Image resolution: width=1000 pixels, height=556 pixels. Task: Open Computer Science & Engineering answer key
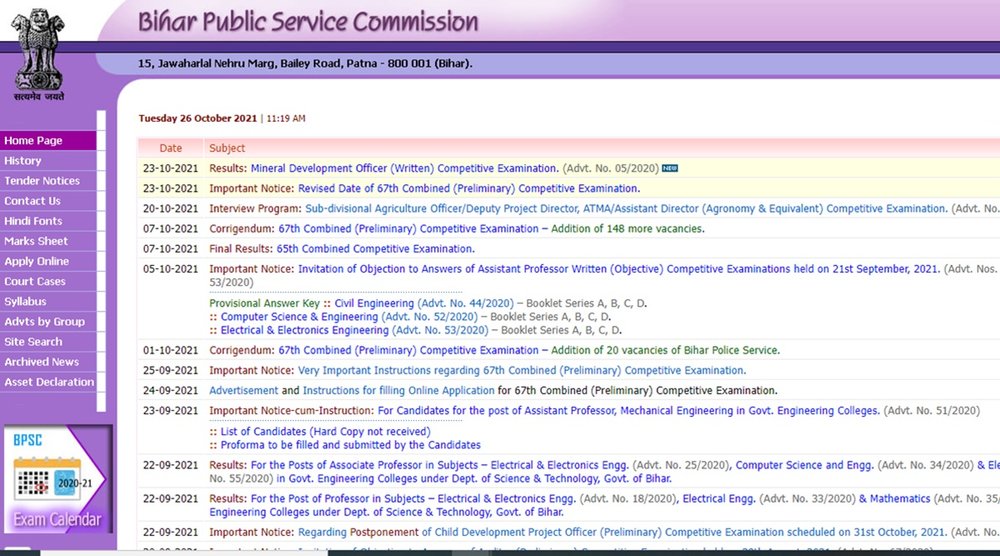click(299, 317)
